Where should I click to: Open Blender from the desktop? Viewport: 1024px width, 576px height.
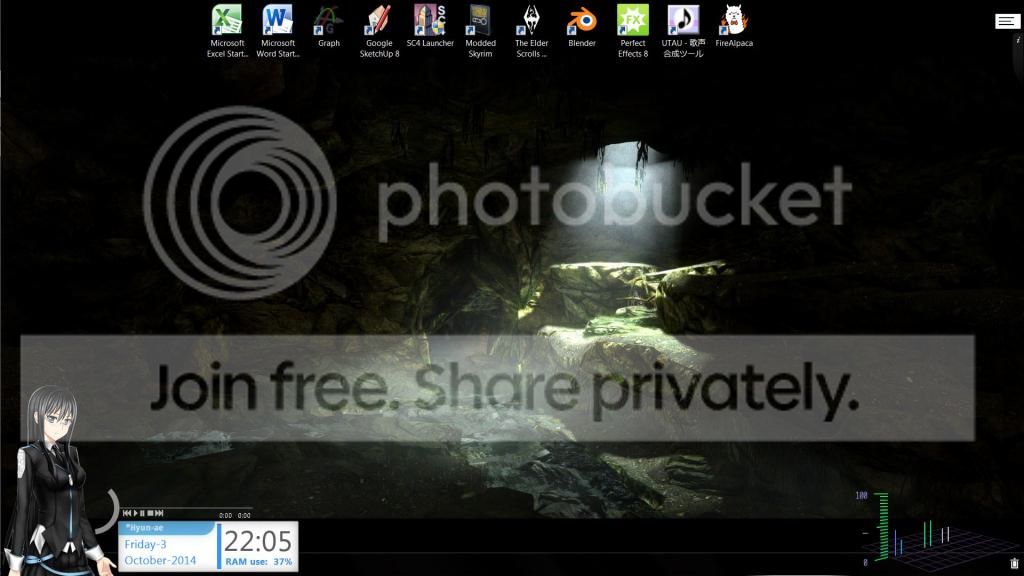[581, 26]
